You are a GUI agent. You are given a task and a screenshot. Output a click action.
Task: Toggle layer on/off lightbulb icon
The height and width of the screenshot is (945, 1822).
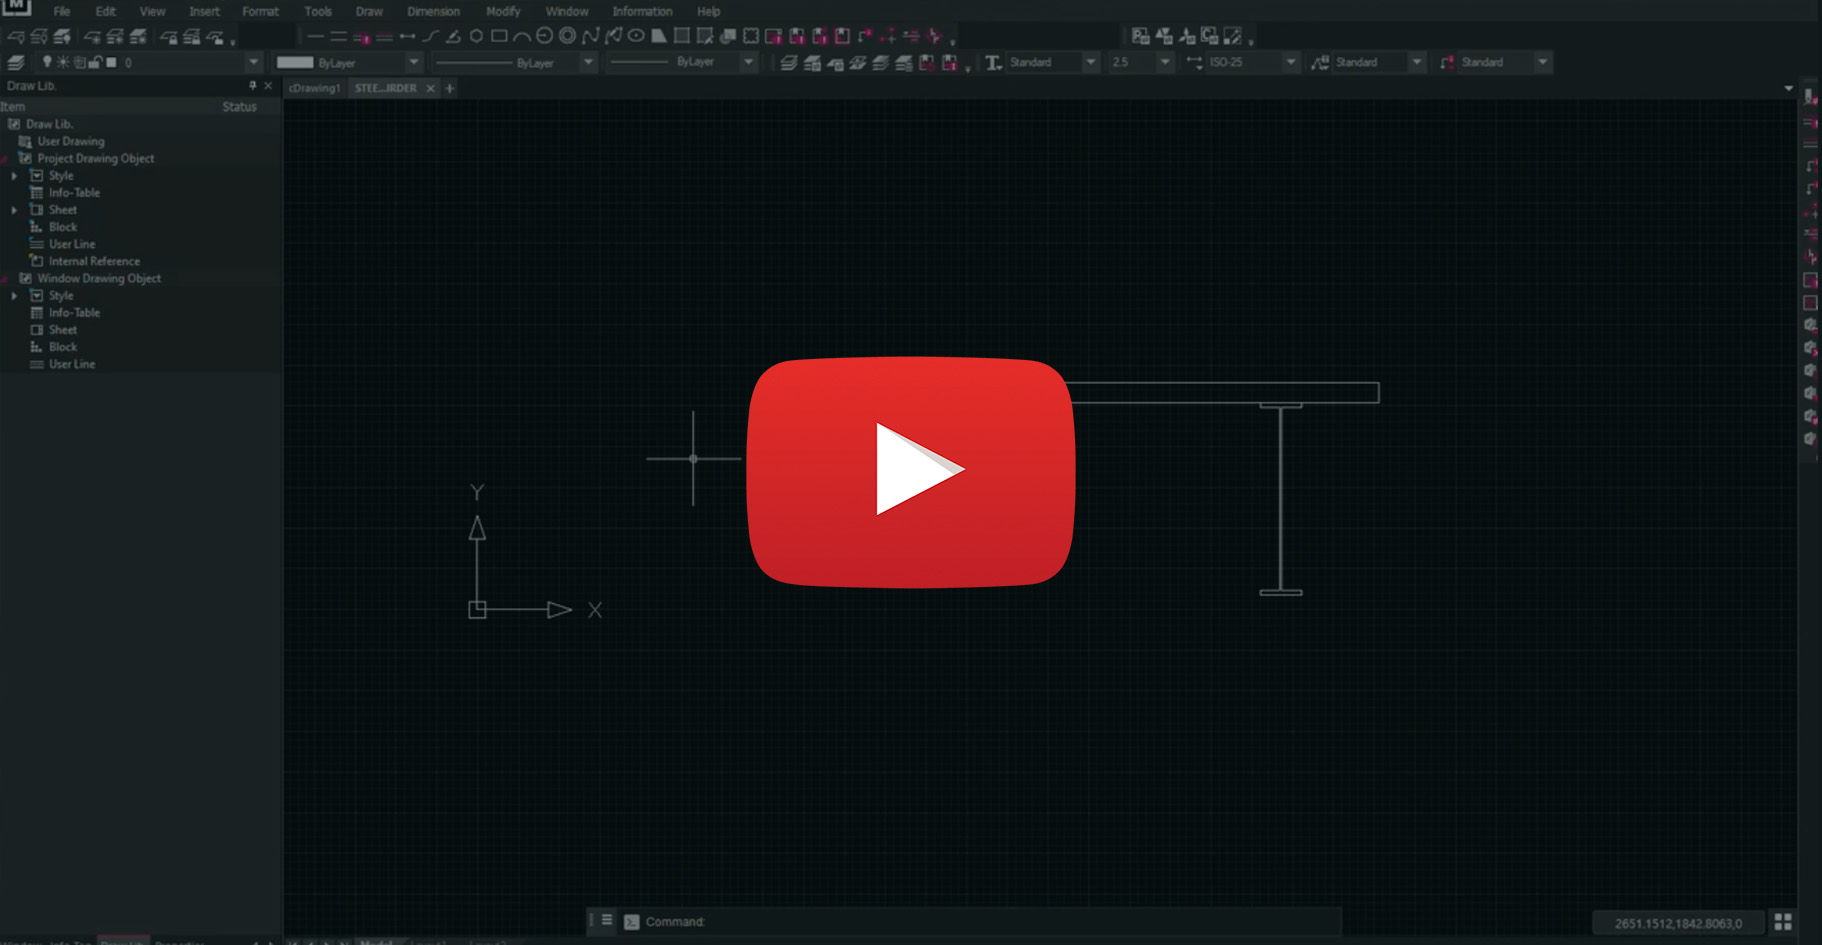click(47, 62)
